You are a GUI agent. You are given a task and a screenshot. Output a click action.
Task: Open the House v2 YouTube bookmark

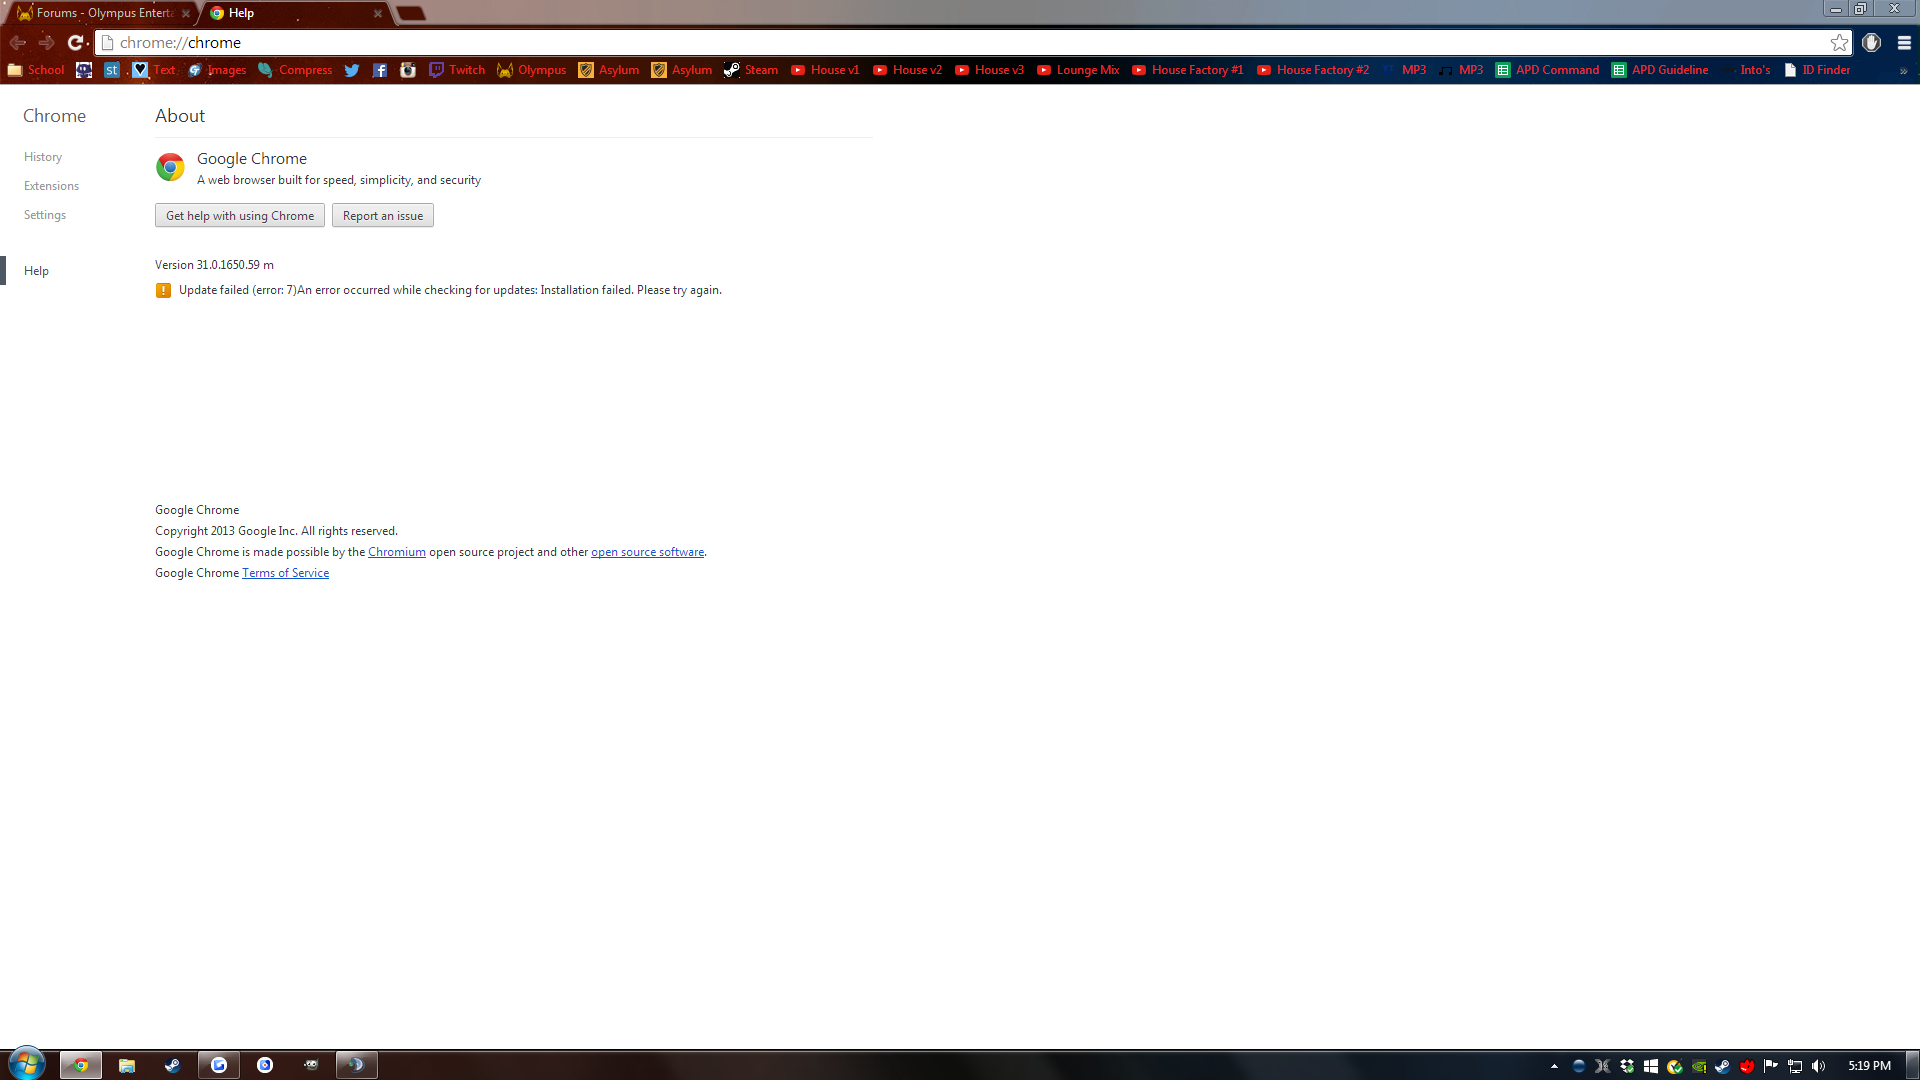(x=907, y=70)
